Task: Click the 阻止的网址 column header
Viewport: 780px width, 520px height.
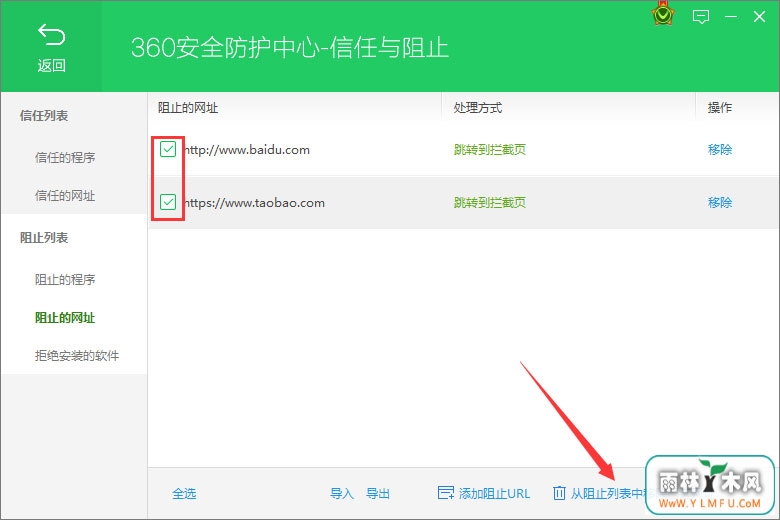Action: (x=188, y=107)
